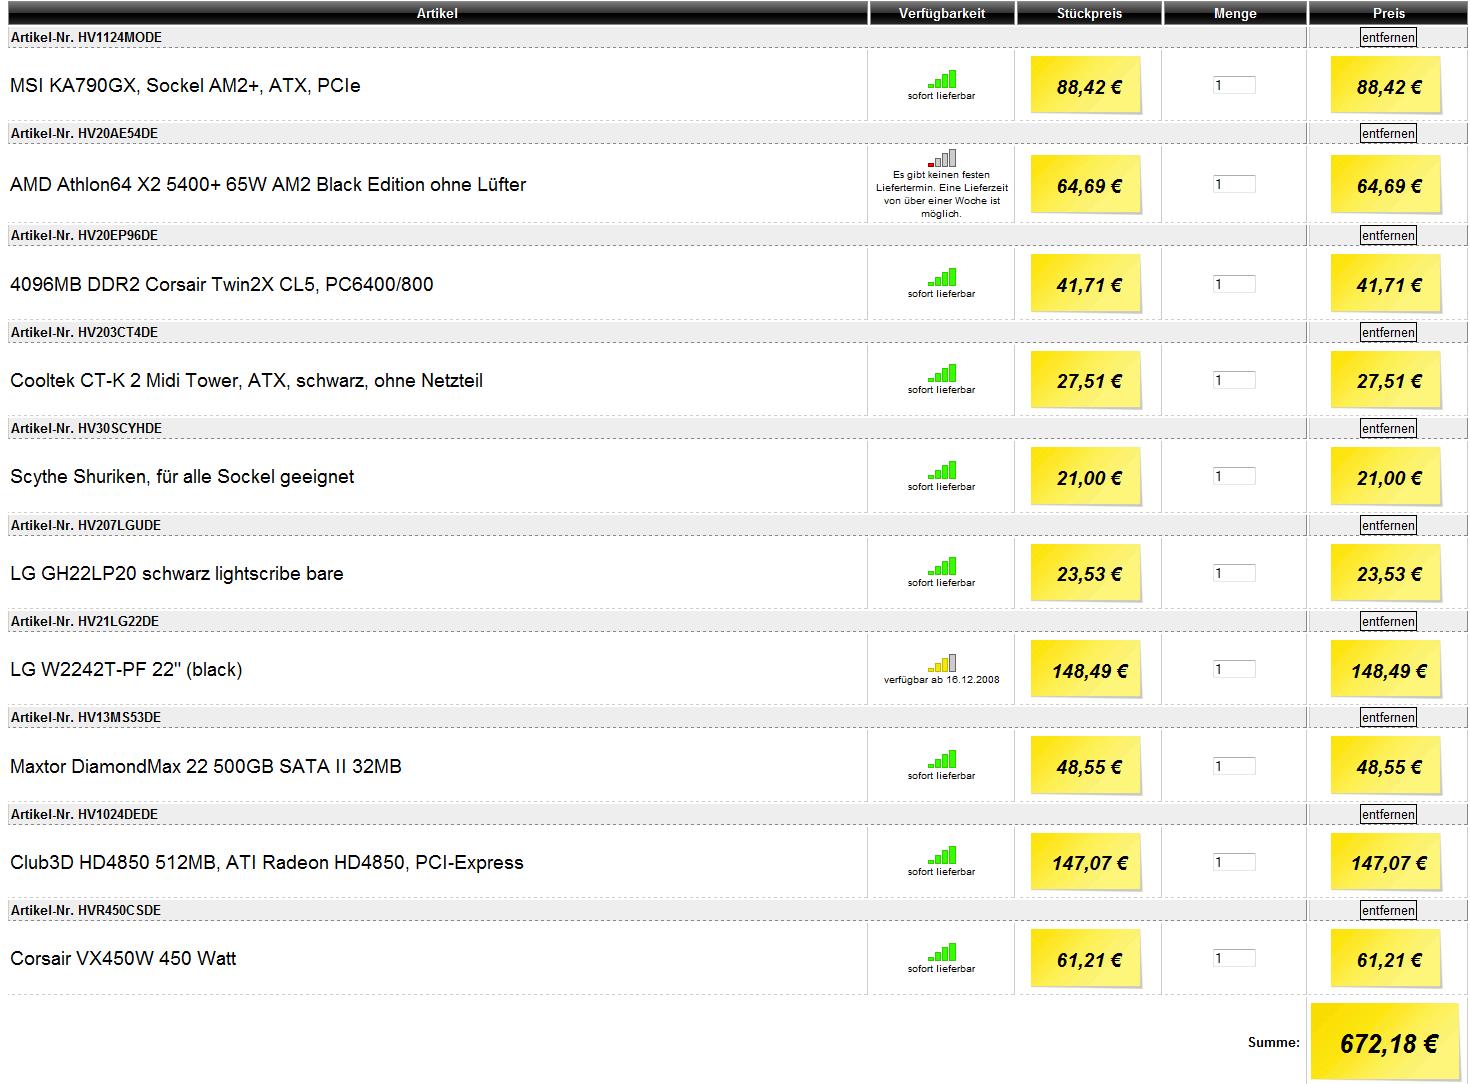Focus quantity field for Corsair Twin2X RAM
The width and height of the screenshot is (1470, 1084).
(1234, 284)
